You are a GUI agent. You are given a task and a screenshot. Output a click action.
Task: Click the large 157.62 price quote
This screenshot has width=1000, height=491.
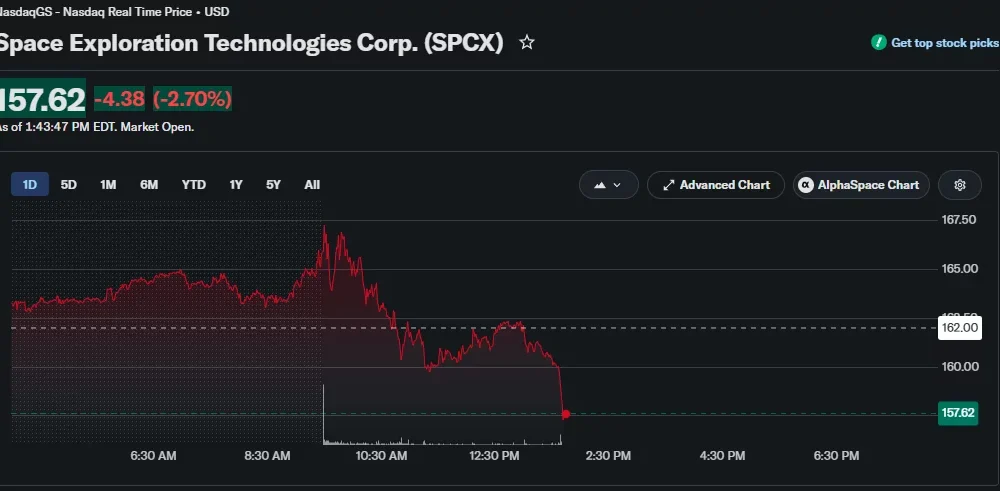[x=42, y=100]
